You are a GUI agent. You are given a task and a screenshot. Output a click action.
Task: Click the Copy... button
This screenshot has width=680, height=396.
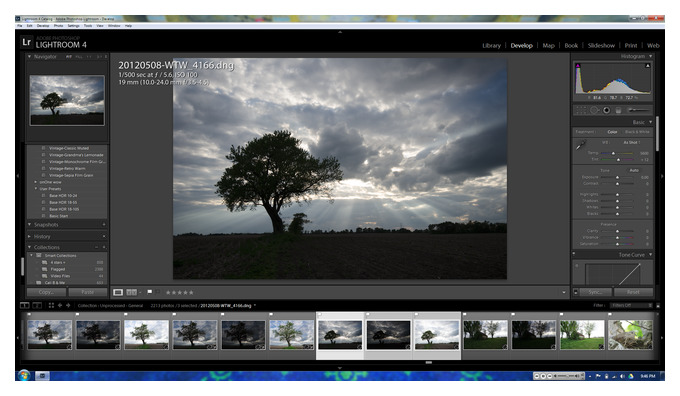click(46, 292)
